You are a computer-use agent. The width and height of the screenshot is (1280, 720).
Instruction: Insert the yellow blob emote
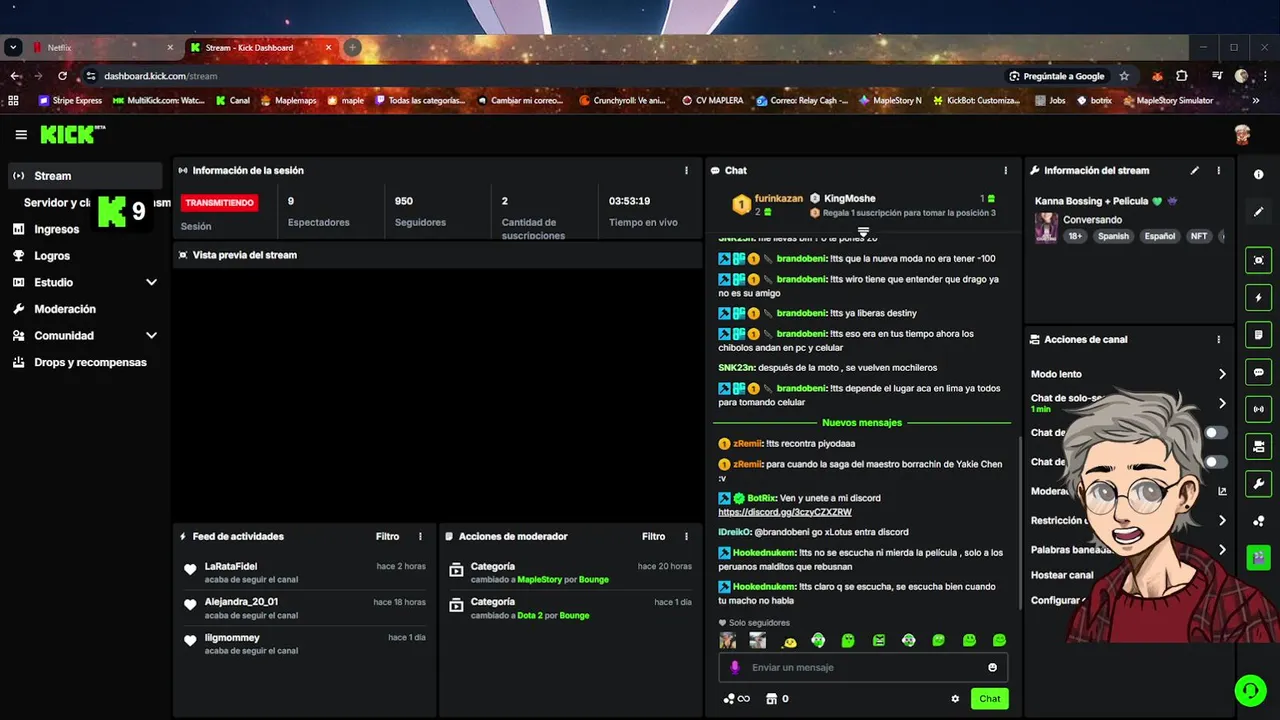[789, 641]
